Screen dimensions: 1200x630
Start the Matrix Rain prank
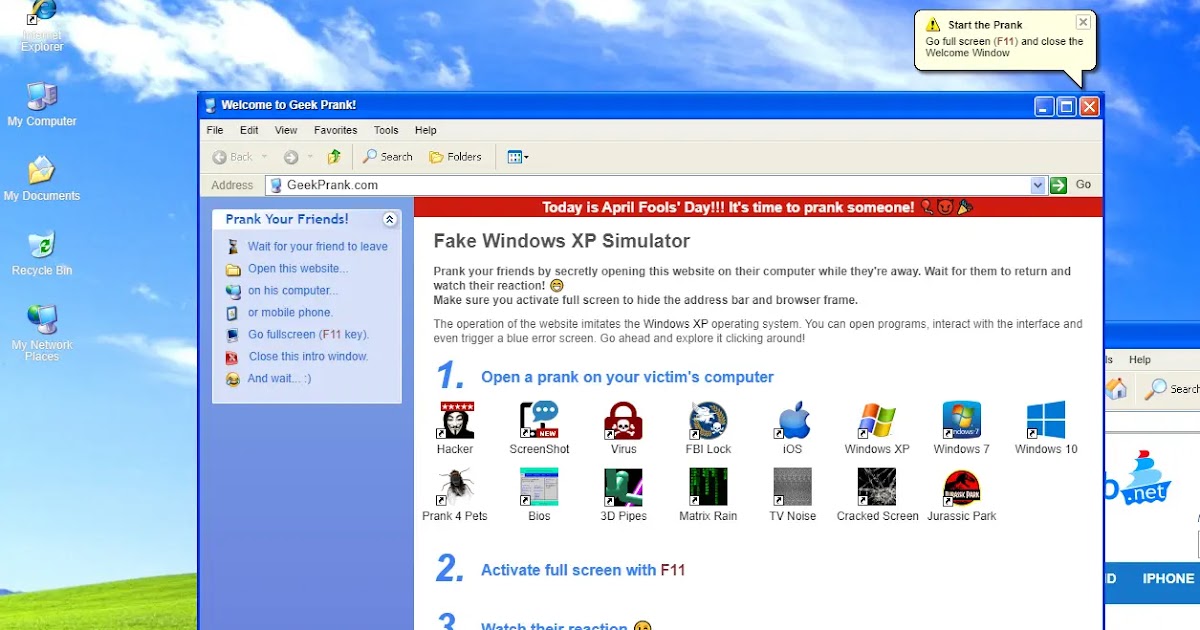(708, 488)
